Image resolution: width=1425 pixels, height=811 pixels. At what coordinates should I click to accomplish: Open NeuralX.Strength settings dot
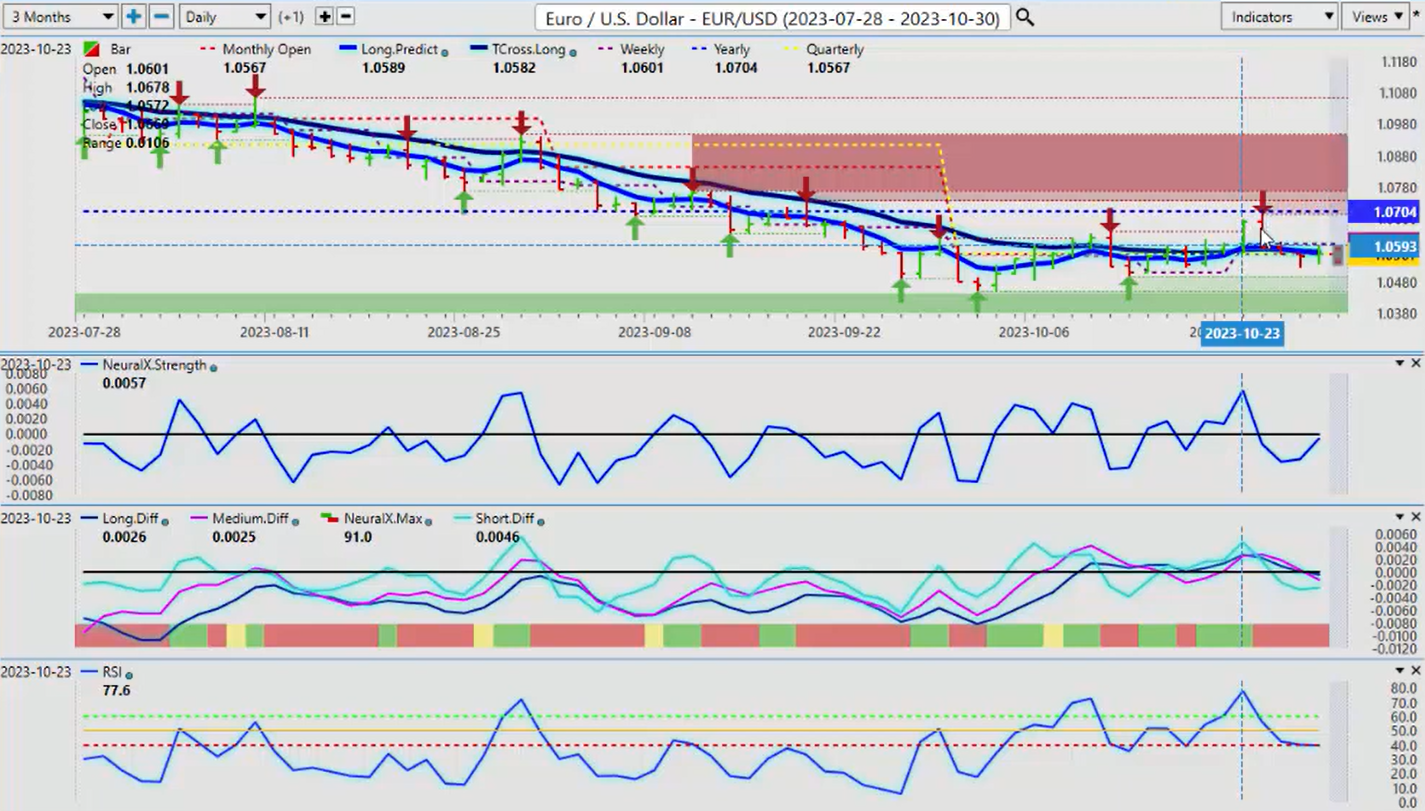[213, 367]
